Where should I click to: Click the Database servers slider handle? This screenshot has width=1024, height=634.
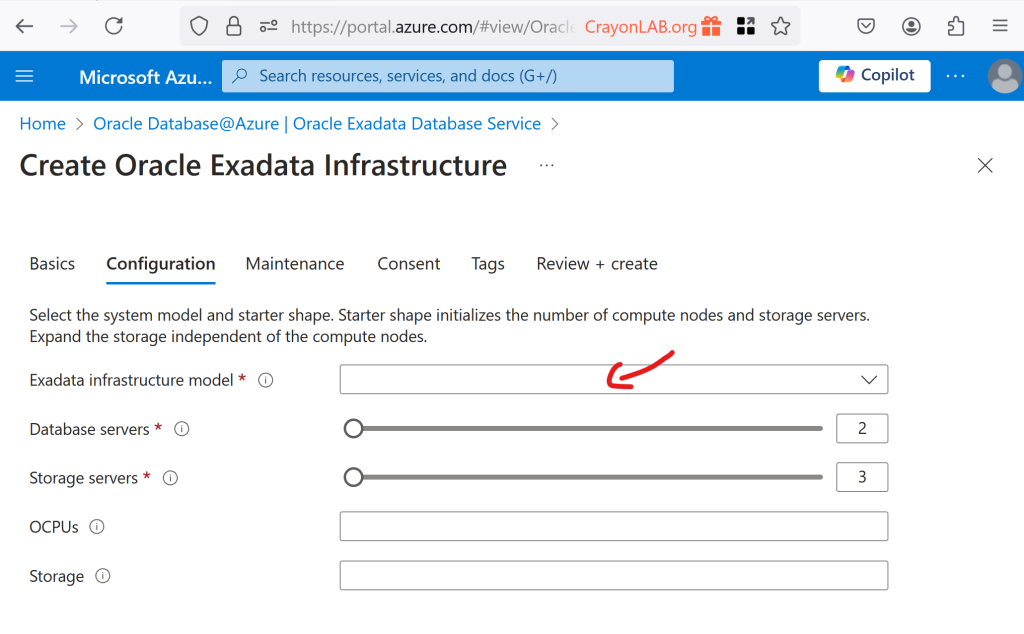[x=353, y=429]
